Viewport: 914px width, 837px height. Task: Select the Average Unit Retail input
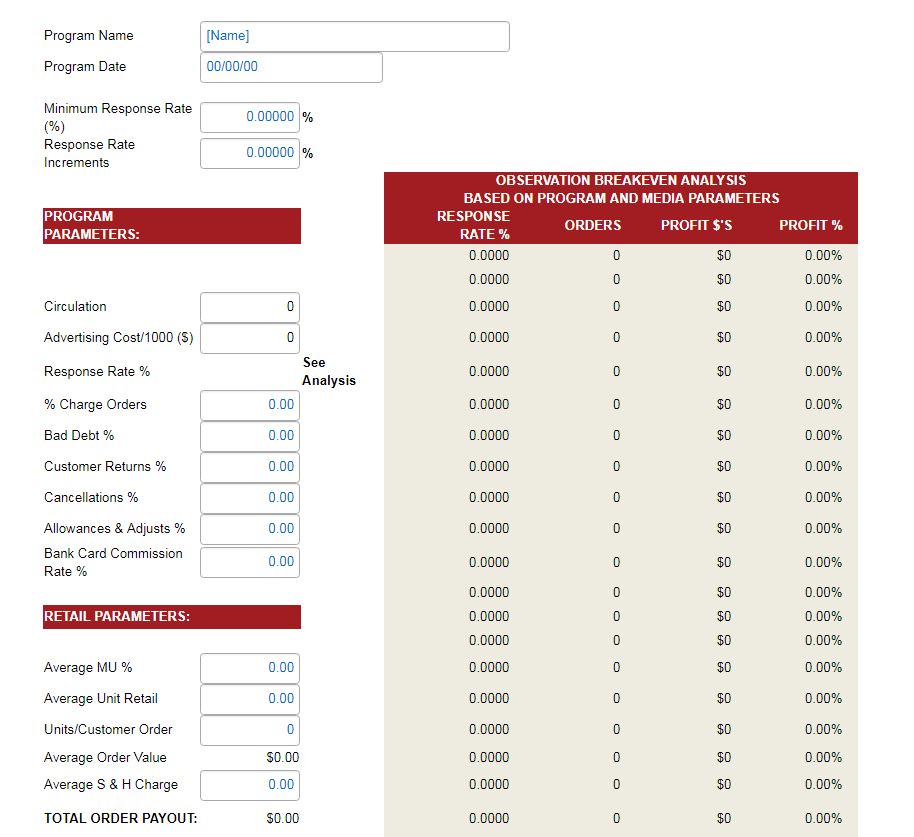(249, 699)
